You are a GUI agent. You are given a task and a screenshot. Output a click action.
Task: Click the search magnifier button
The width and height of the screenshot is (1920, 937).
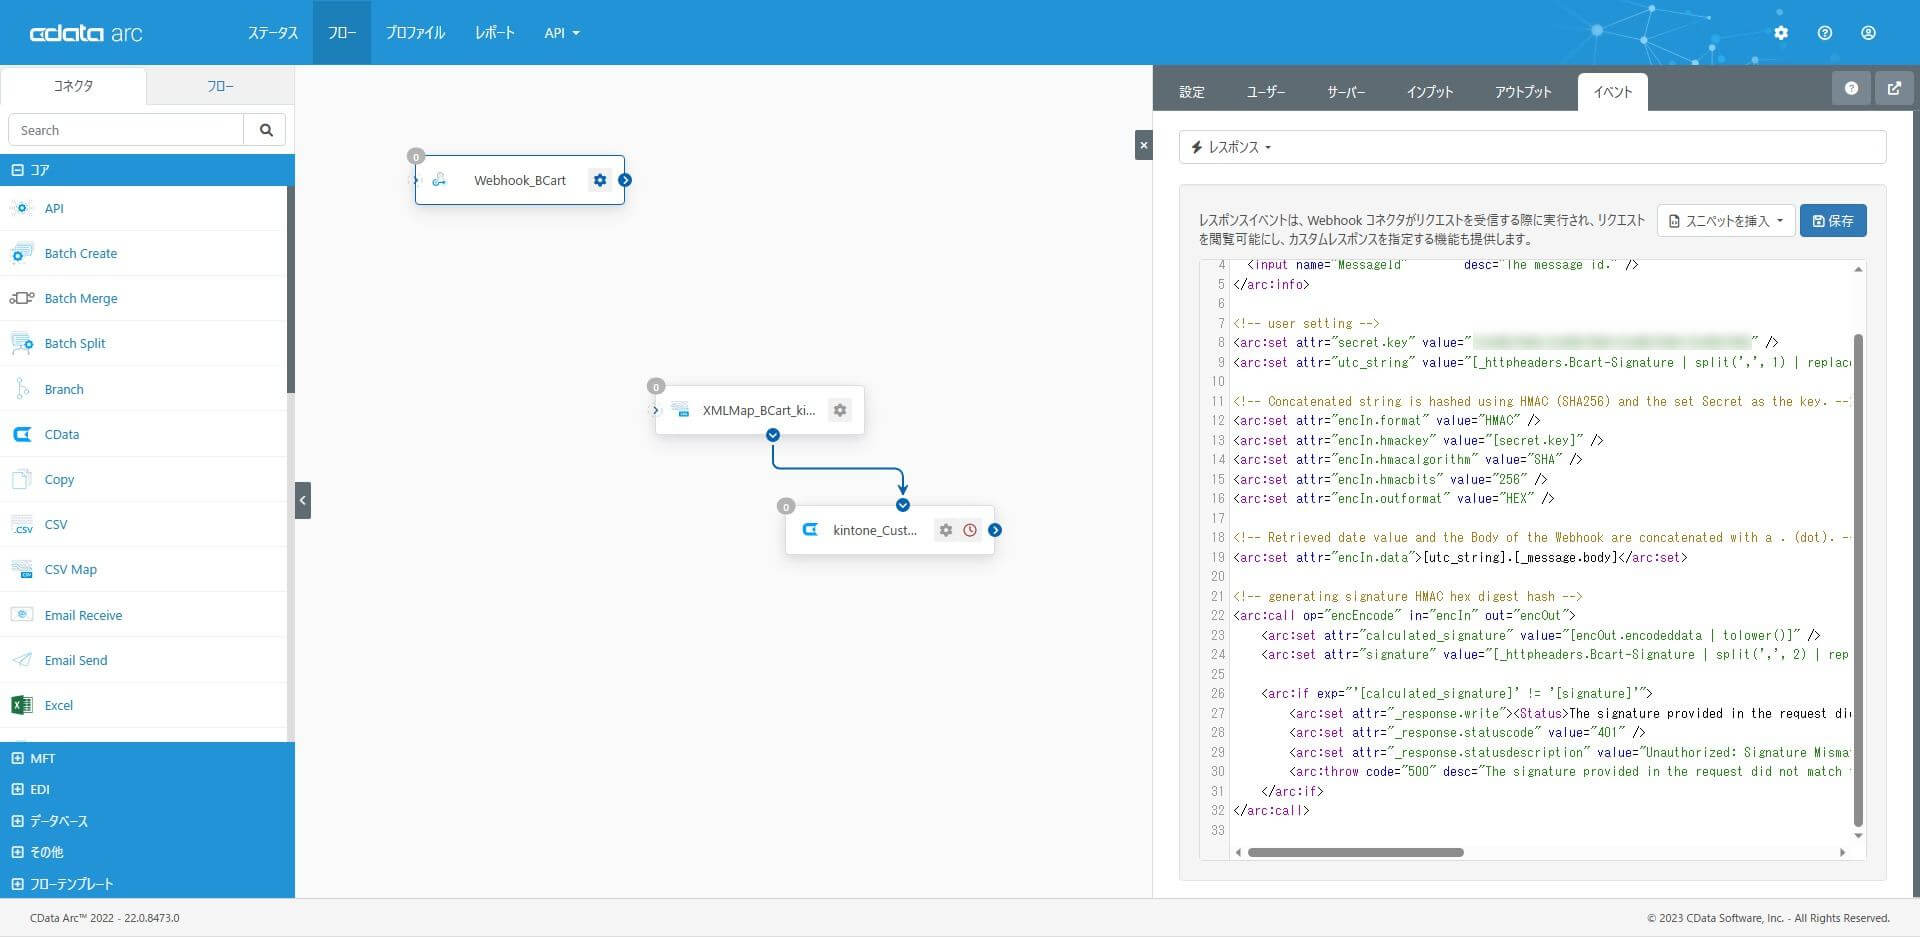(266, 130)
